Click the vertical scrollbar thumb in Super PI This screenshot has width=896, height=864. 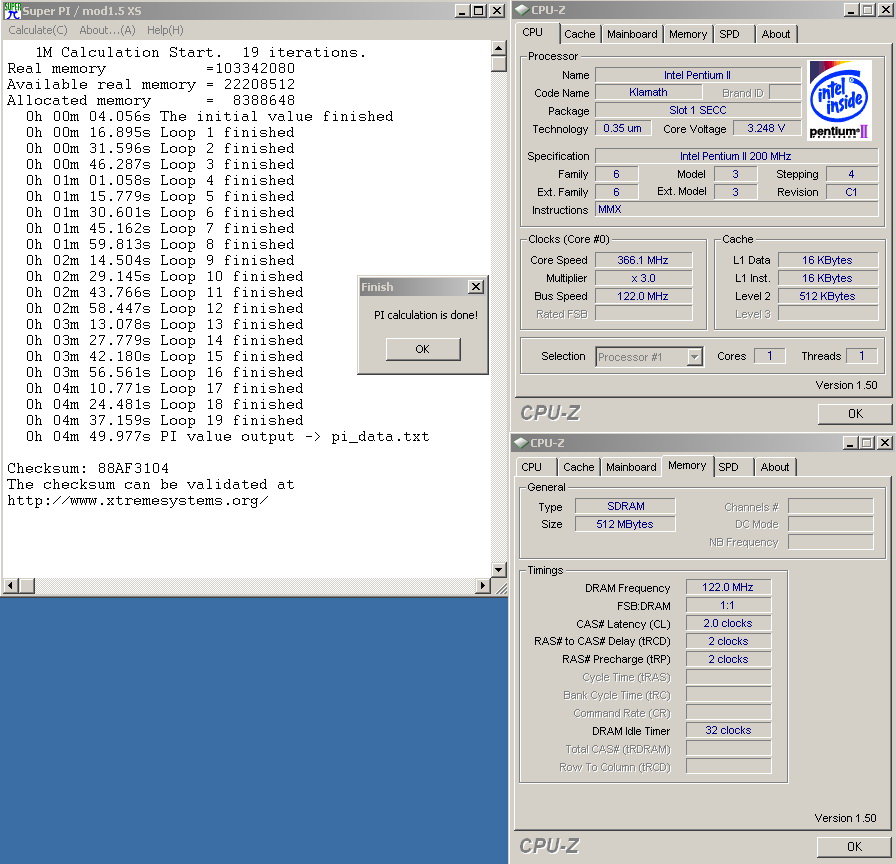[x=499, y=63]
